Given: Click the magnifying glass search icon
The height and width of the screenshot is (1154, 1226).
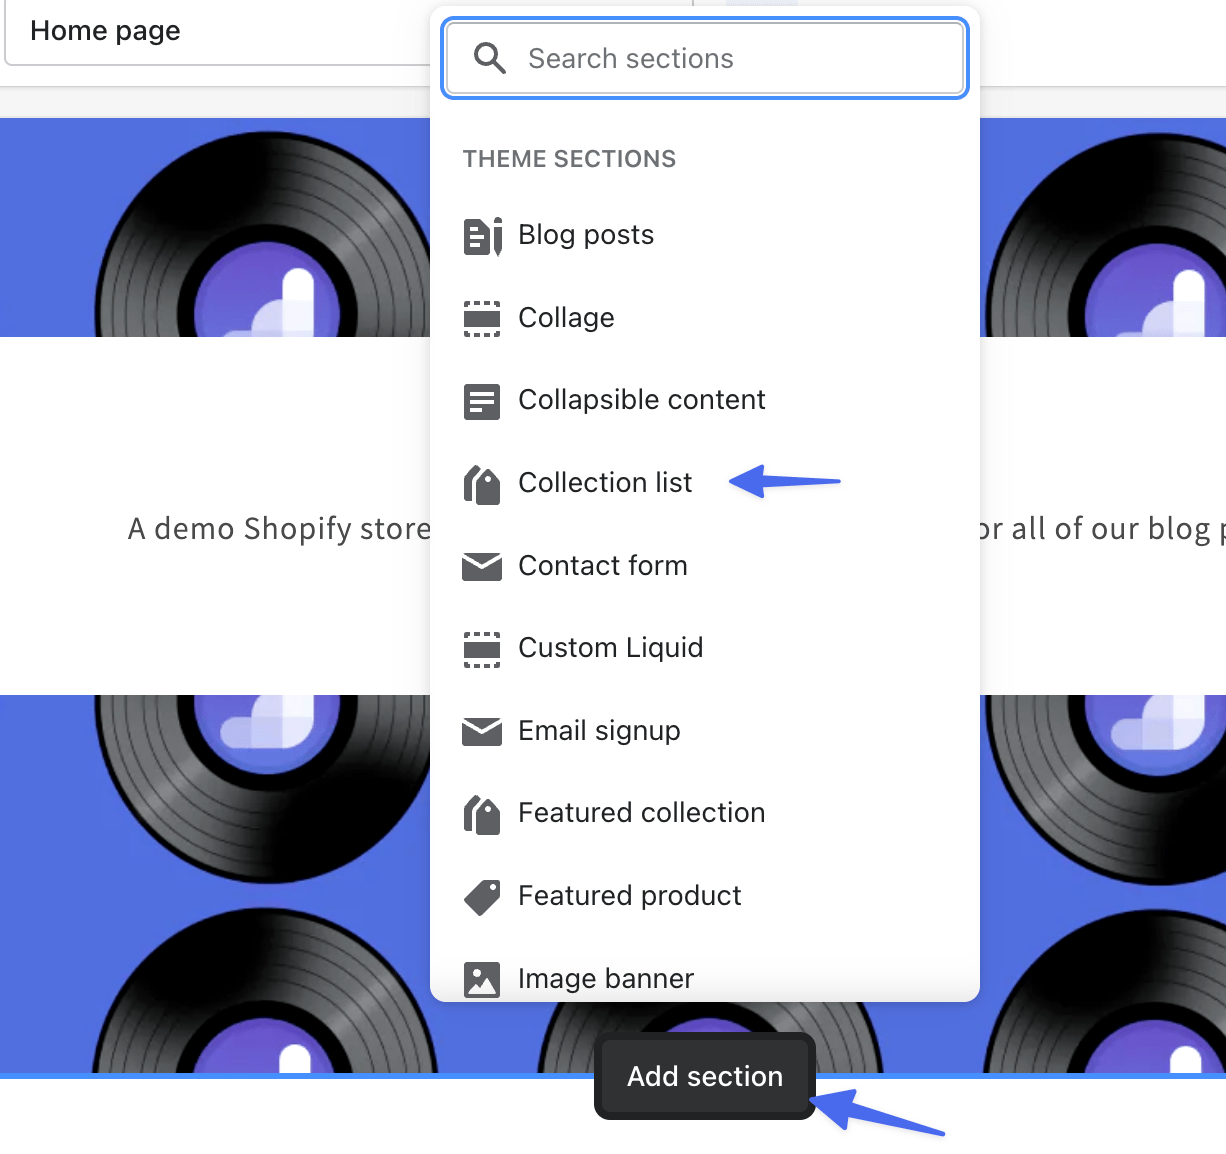Looking at the screenshot, I should [489, 59].
